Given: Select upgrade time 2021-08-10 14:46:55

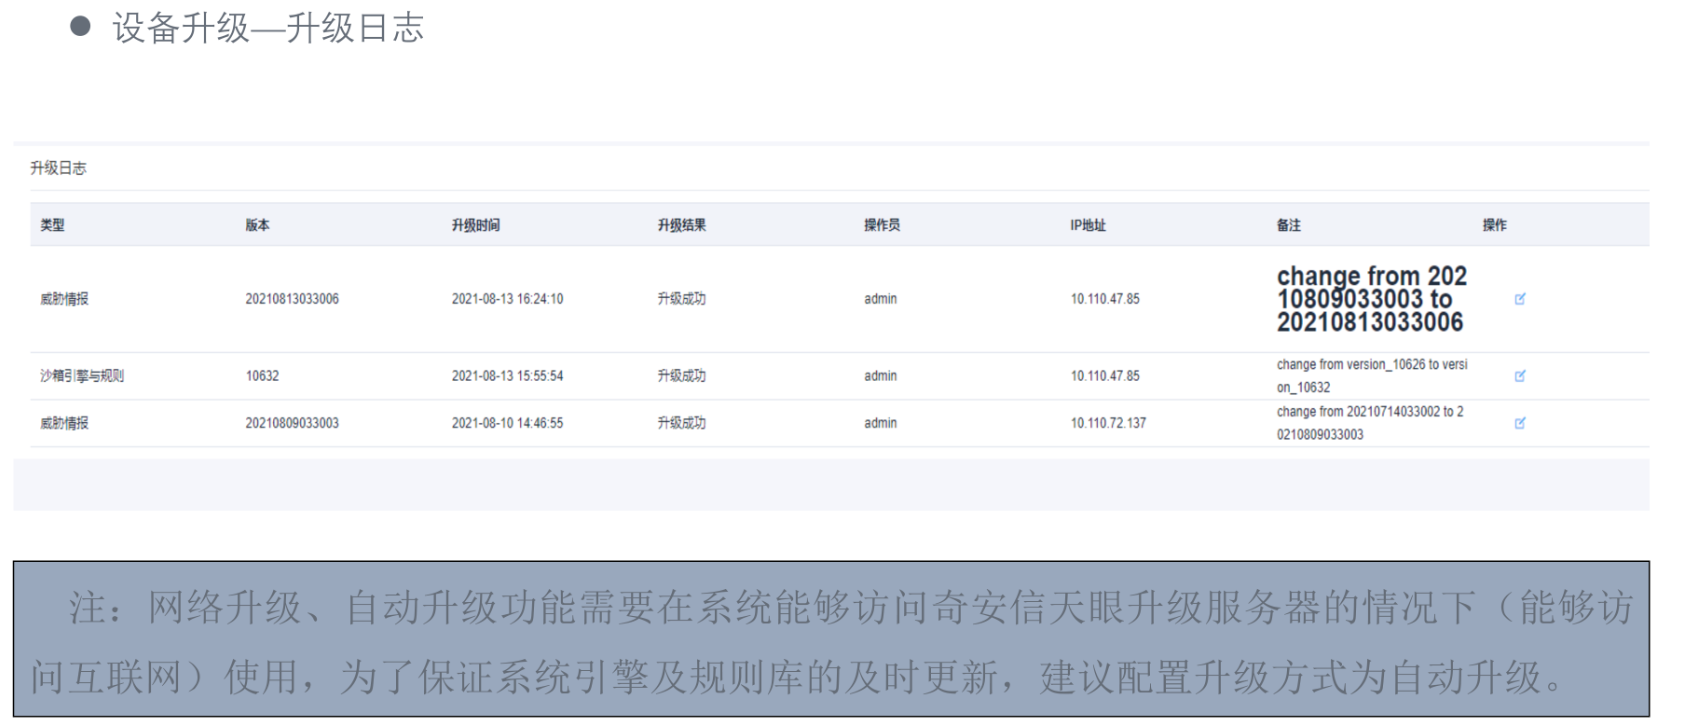Looking at the screenshot, I should pos(507,423).
